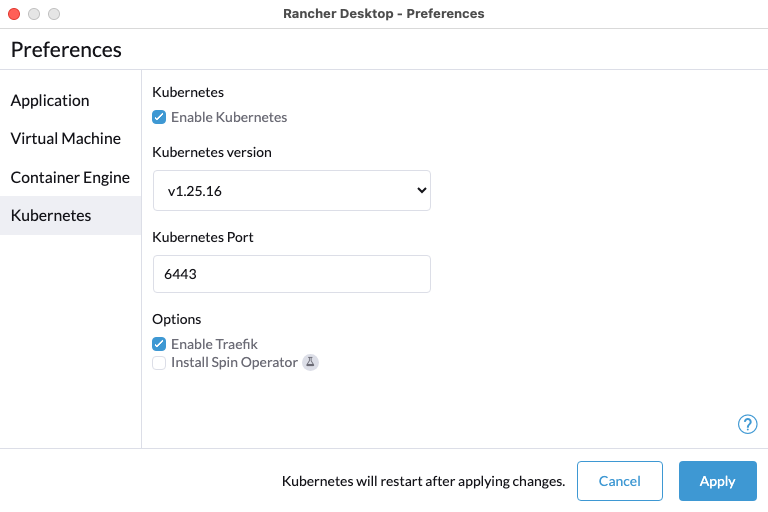This screenshot has width=768, height=512.
Task: Minimize the window using the yellow button
Action: (34, 14)
